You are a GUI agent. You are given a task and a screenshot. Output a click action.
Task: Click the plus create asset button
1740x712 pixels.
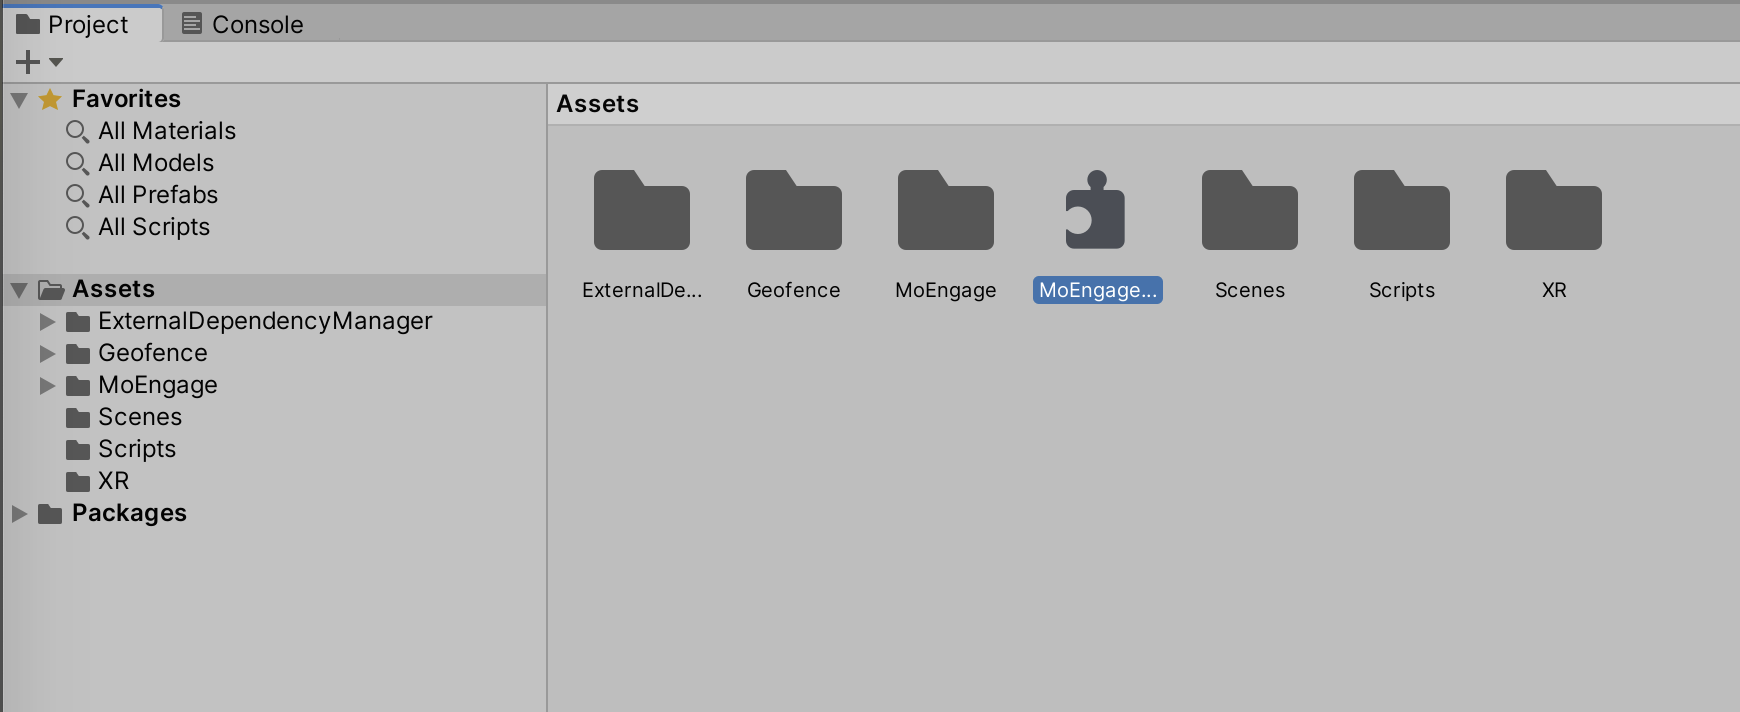point(28,62)
